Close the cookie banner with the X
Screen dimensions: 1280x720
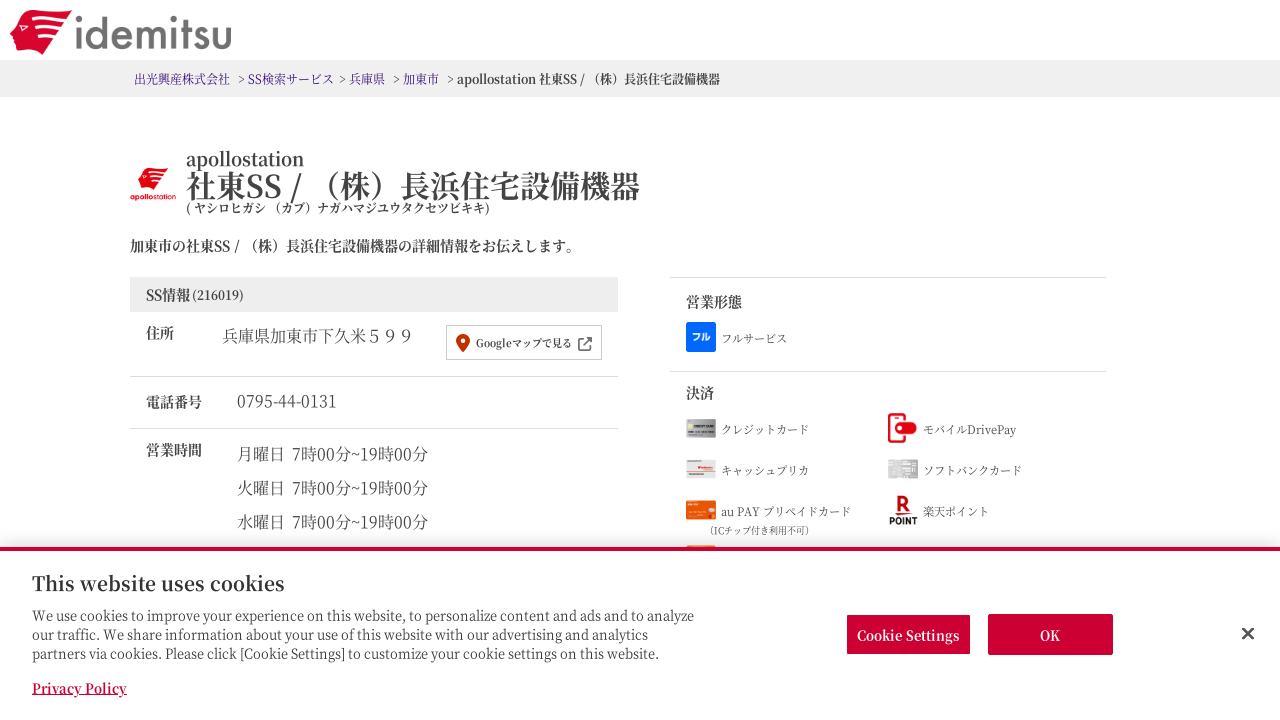click(x=1248, y=634)
